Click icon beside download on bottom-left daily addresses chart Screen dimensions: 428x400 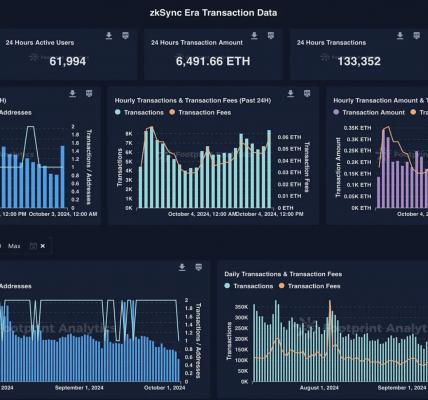pos(198,267)
